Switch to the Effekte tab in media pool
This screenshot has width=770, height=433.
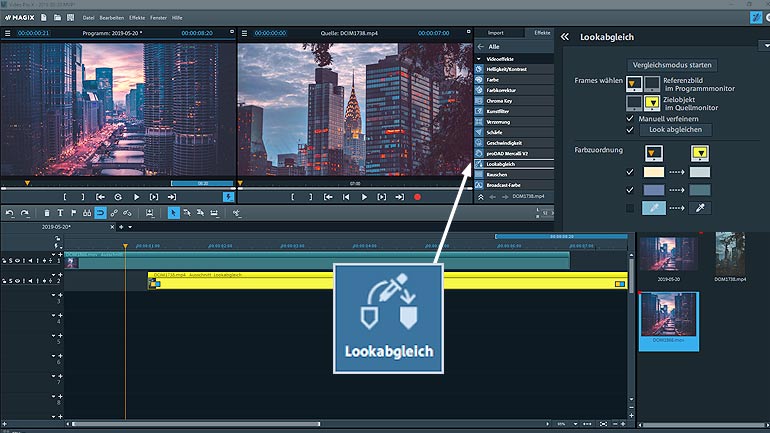pos(540,33)
